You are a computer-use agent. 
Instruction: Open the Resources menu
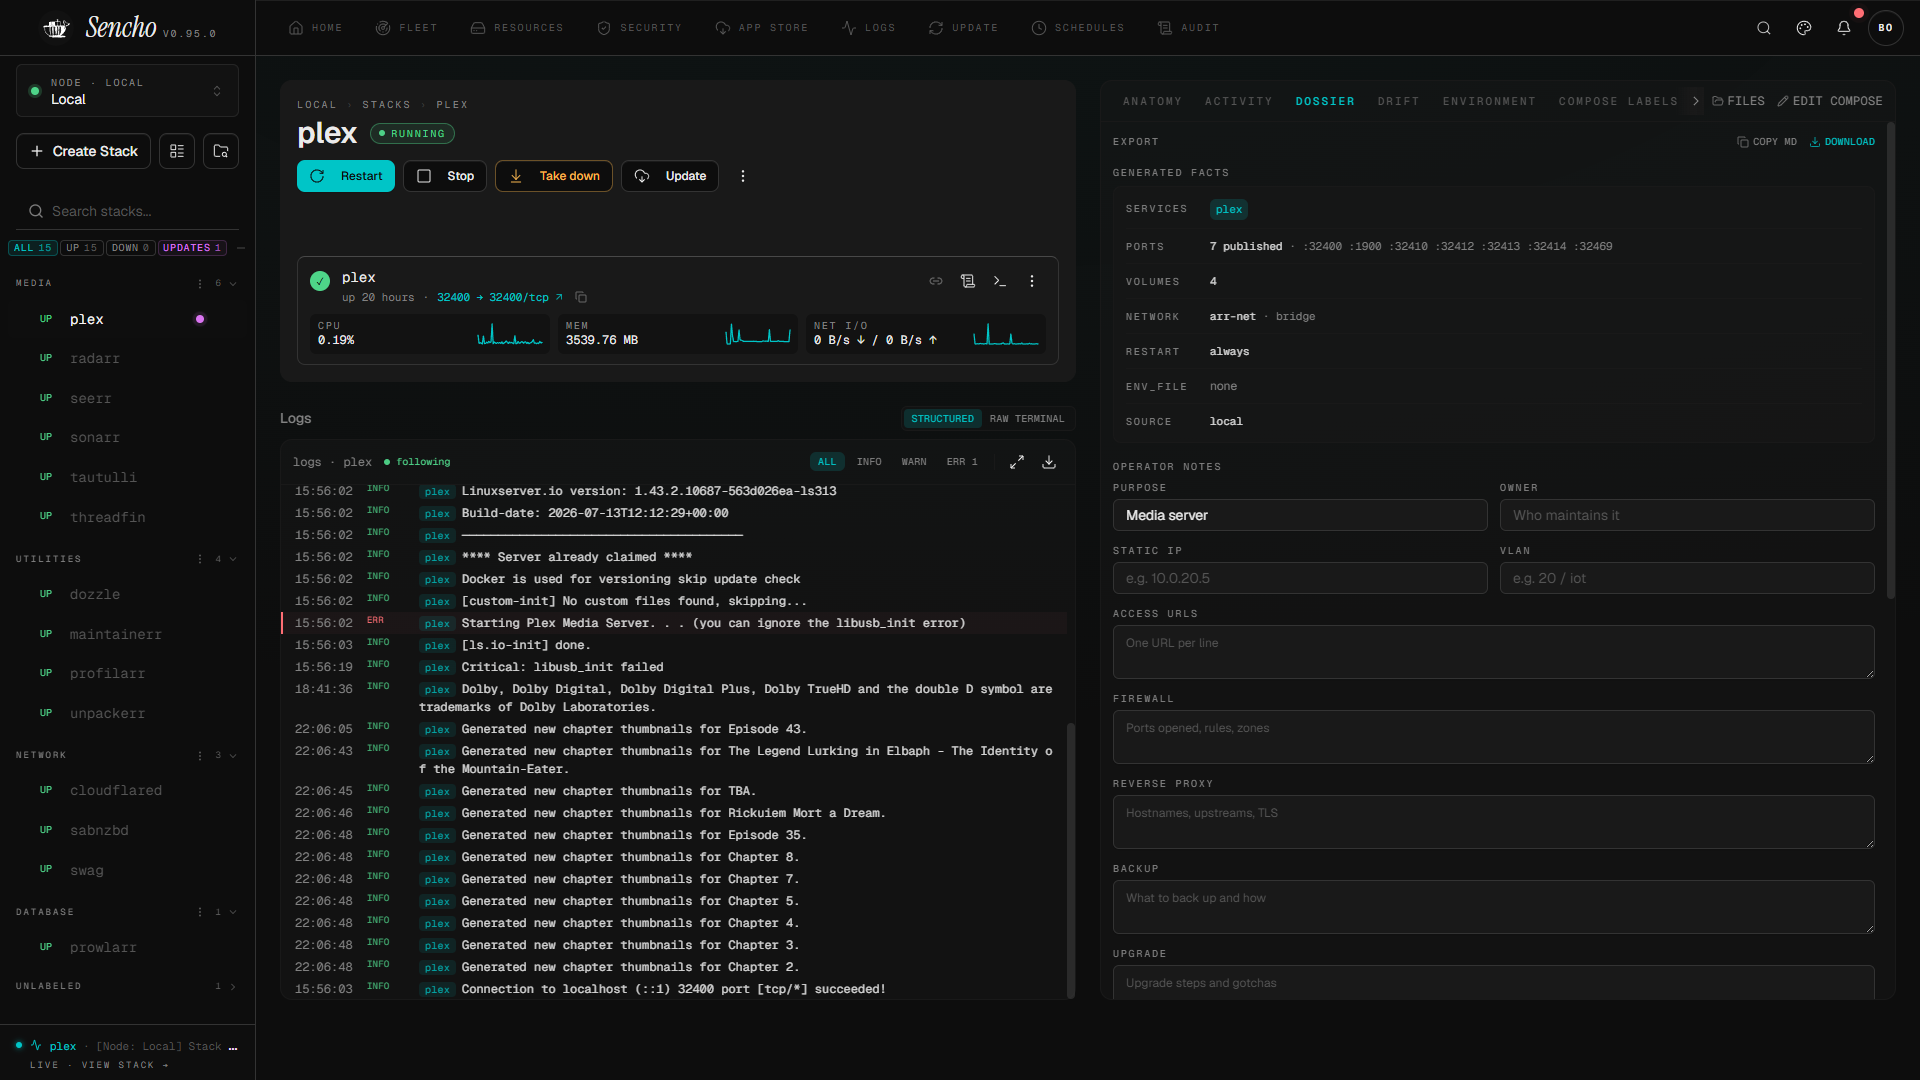(x=516, y=28)
